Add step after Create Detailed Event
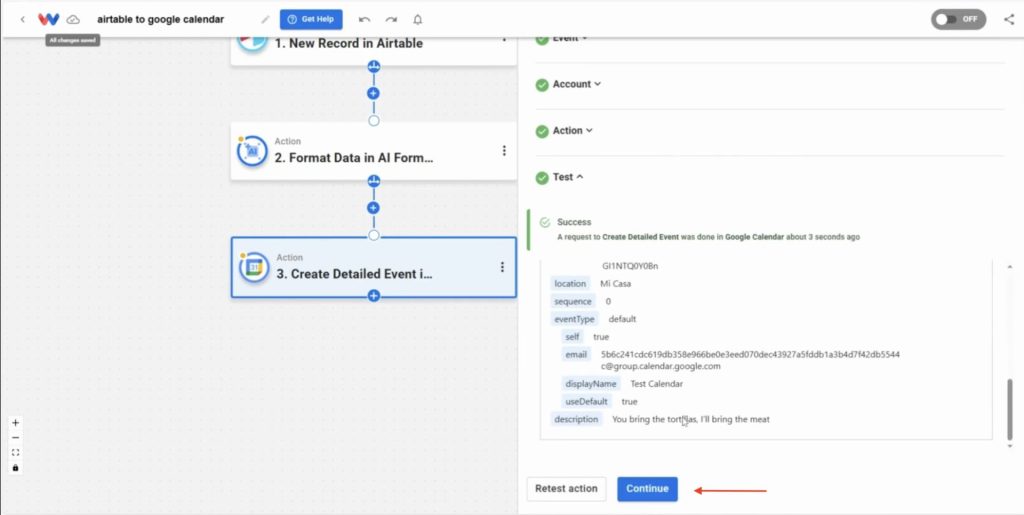Image resolution: width=1024 pixels, height=515 pixels. [374, 296]
